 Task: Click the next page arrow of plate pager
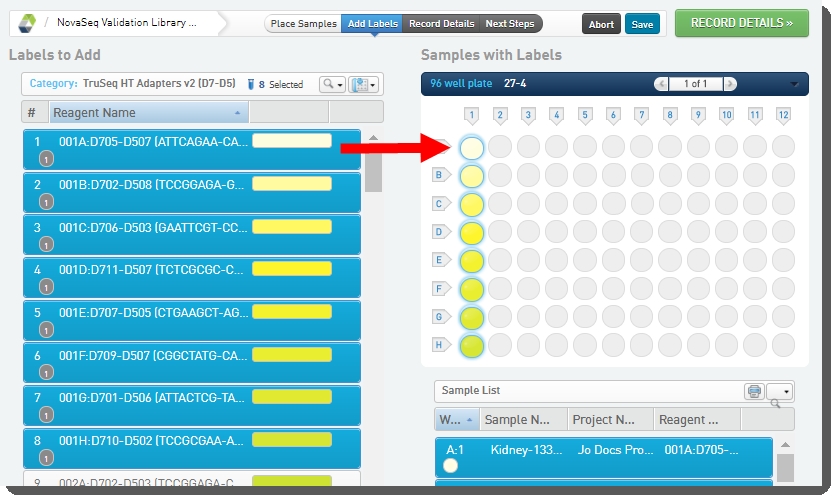click(730, 84)
